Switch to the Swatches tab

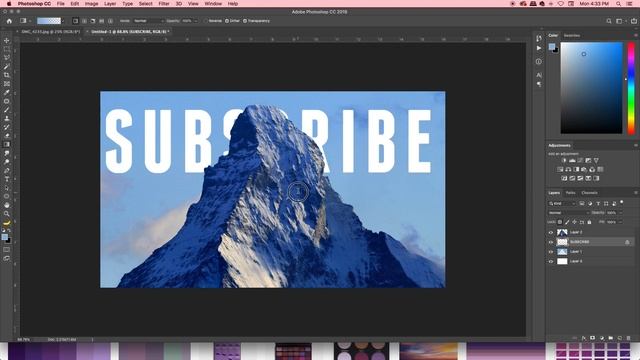pyautogui.click(x=571, y=36)
